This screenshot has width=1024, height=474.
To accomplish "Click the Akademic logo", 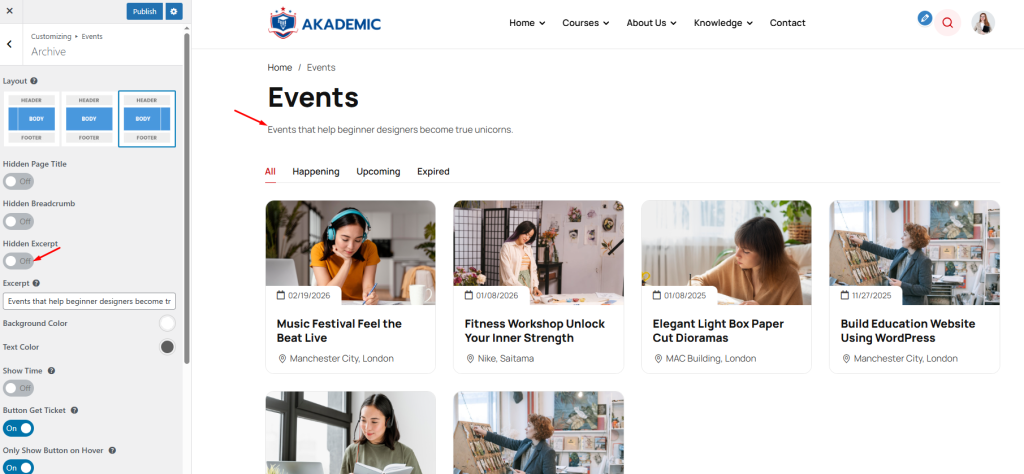I will pyautogui.click(x=325, y=23).
